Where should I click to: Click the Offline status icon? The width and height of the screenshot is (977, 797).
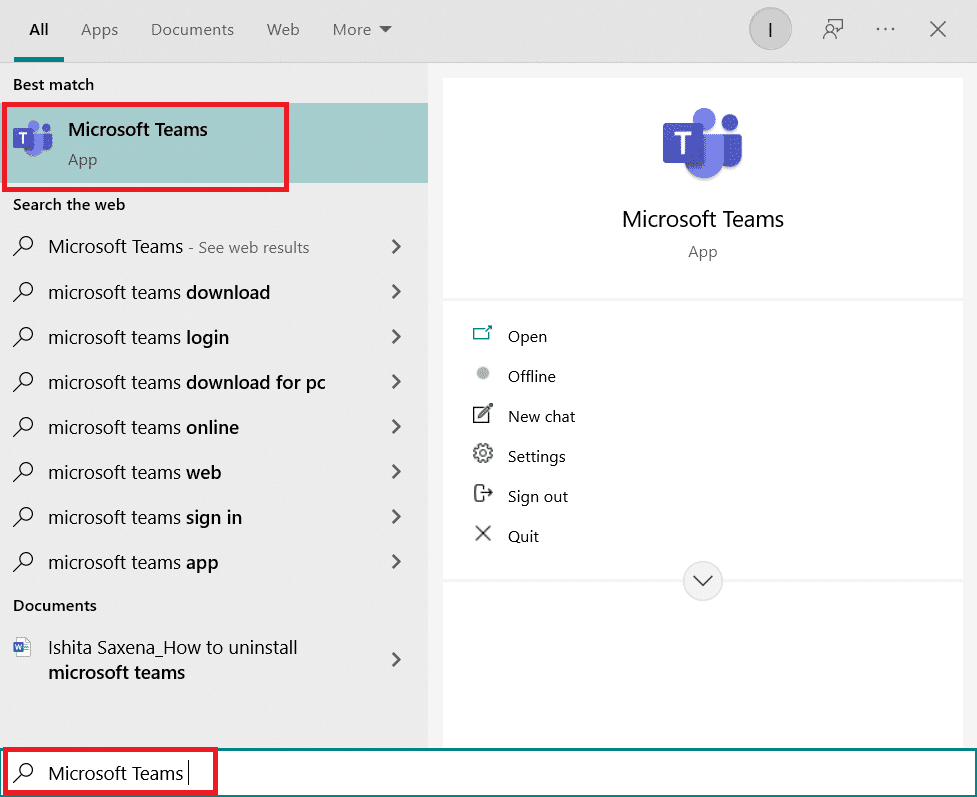coord(484,376)
